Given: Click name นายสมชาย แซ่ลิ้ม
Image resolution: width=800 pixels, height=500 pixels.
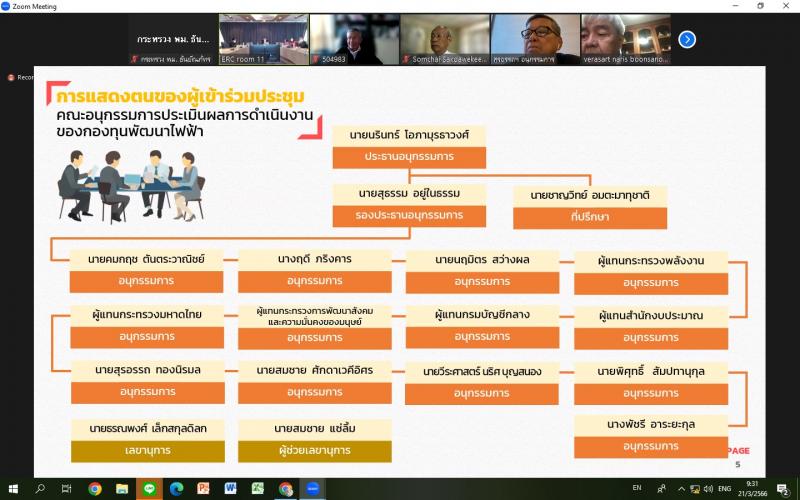Looking at the screenshot, I should click(x=315, y=429).
